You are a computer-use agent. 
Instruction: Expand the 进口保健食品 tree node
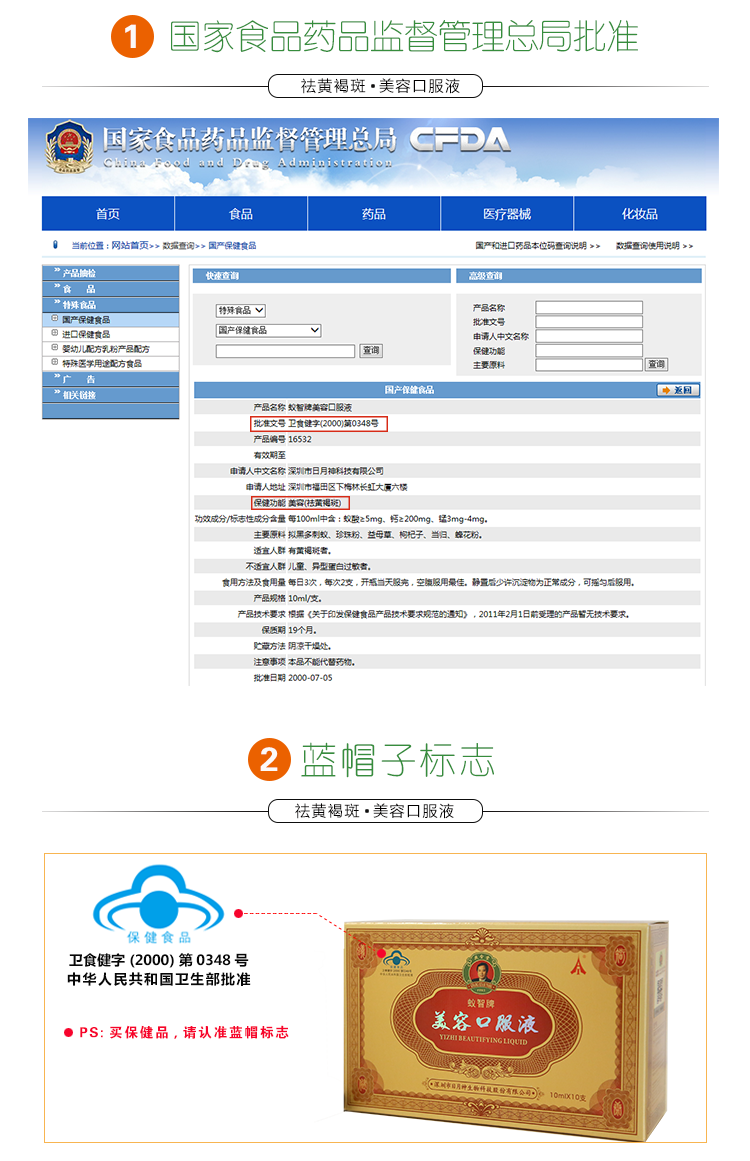[54, 334]
